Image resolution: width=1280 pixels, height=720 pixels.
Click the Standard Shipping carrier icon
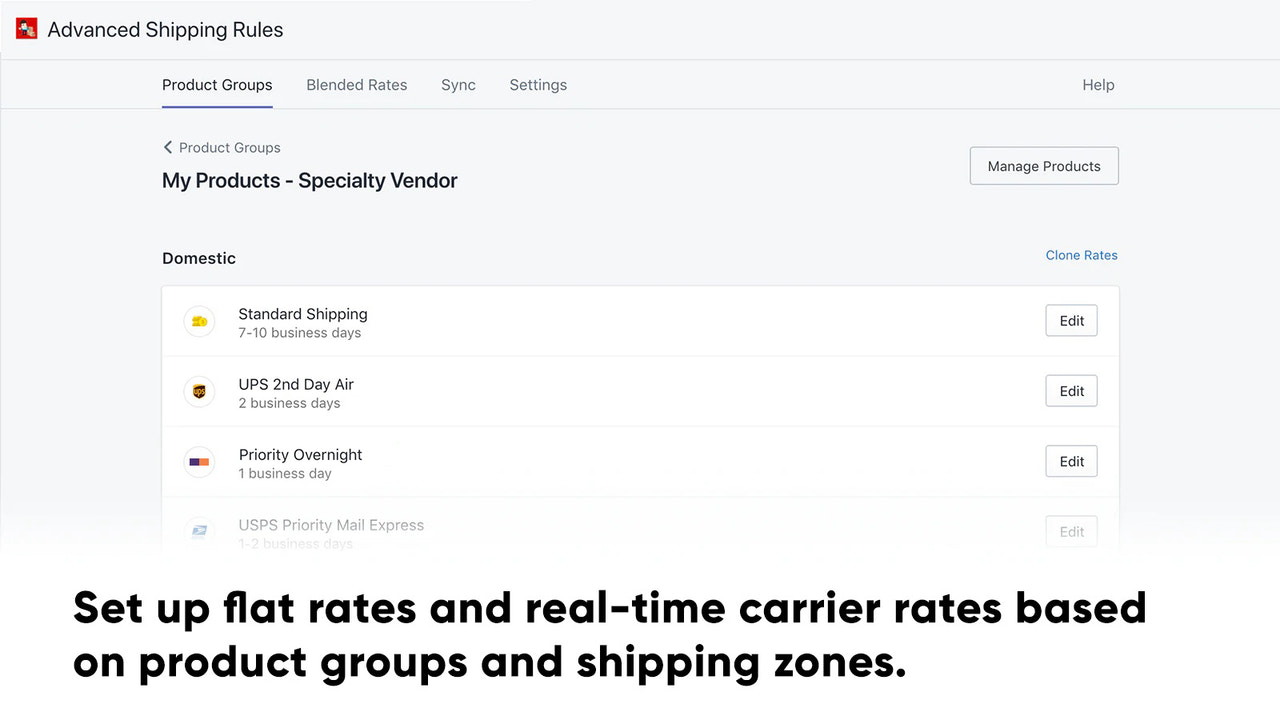(199, 321)
